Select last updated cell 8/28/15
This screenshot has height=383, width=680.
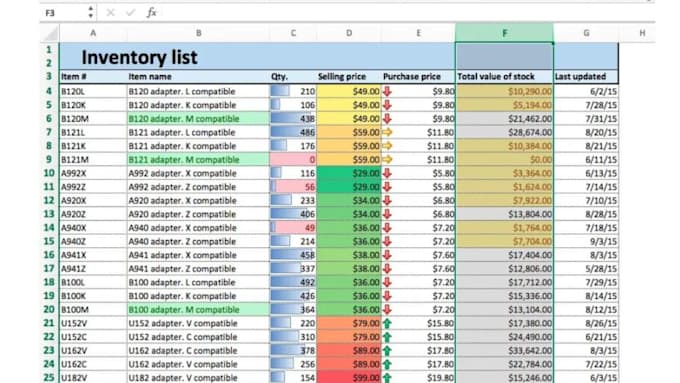586,214
